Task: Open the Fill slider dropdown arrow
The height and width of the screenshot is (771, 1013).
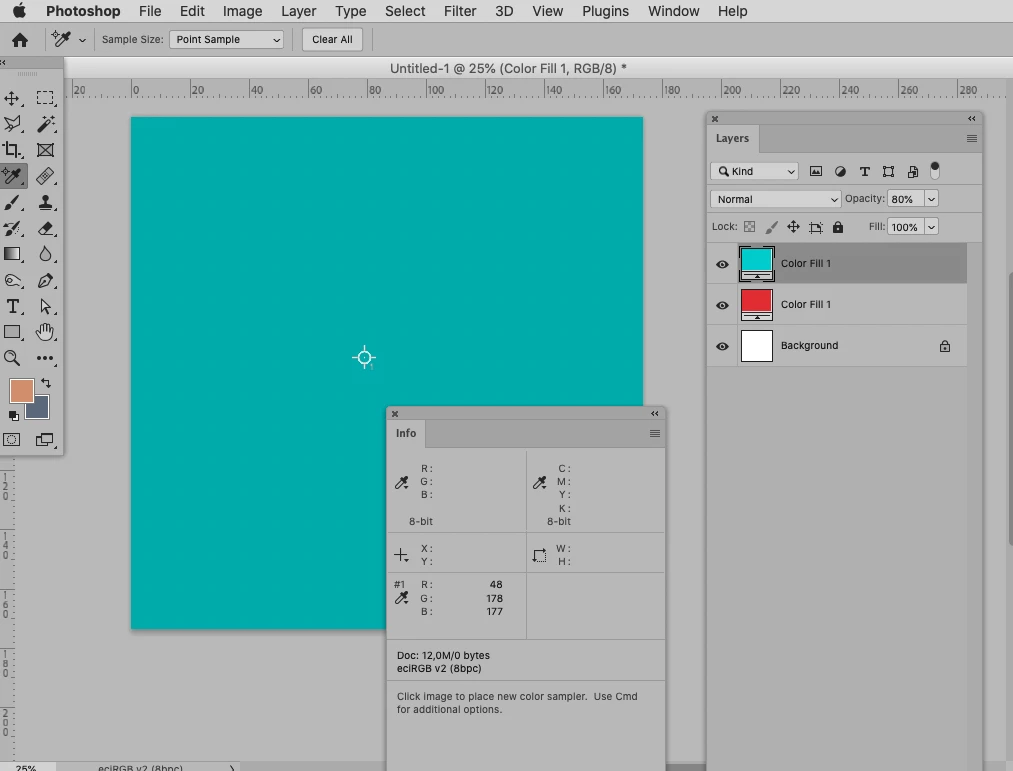Action: pyautogui.click(x=932, y=227)
